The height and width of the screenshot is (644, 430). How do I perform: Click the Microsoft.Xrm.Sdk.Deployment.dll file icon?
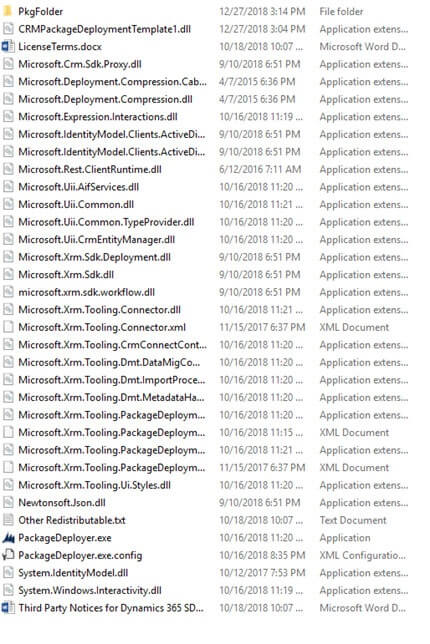(x=8, y=257)
